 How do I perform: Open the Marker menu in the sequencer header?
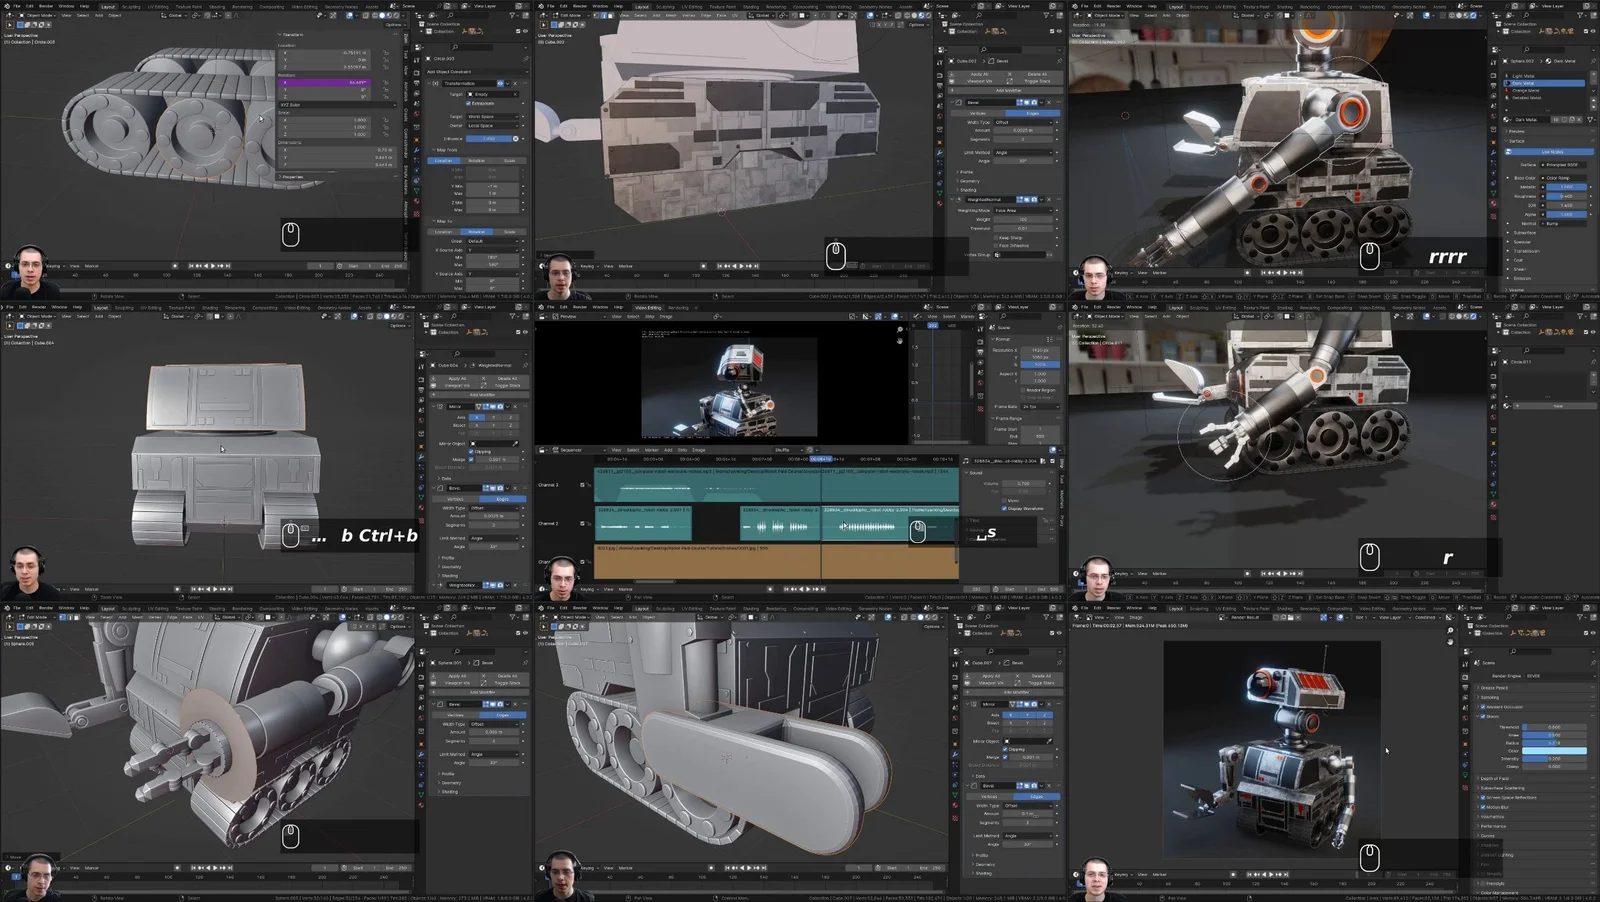[651, 450]
